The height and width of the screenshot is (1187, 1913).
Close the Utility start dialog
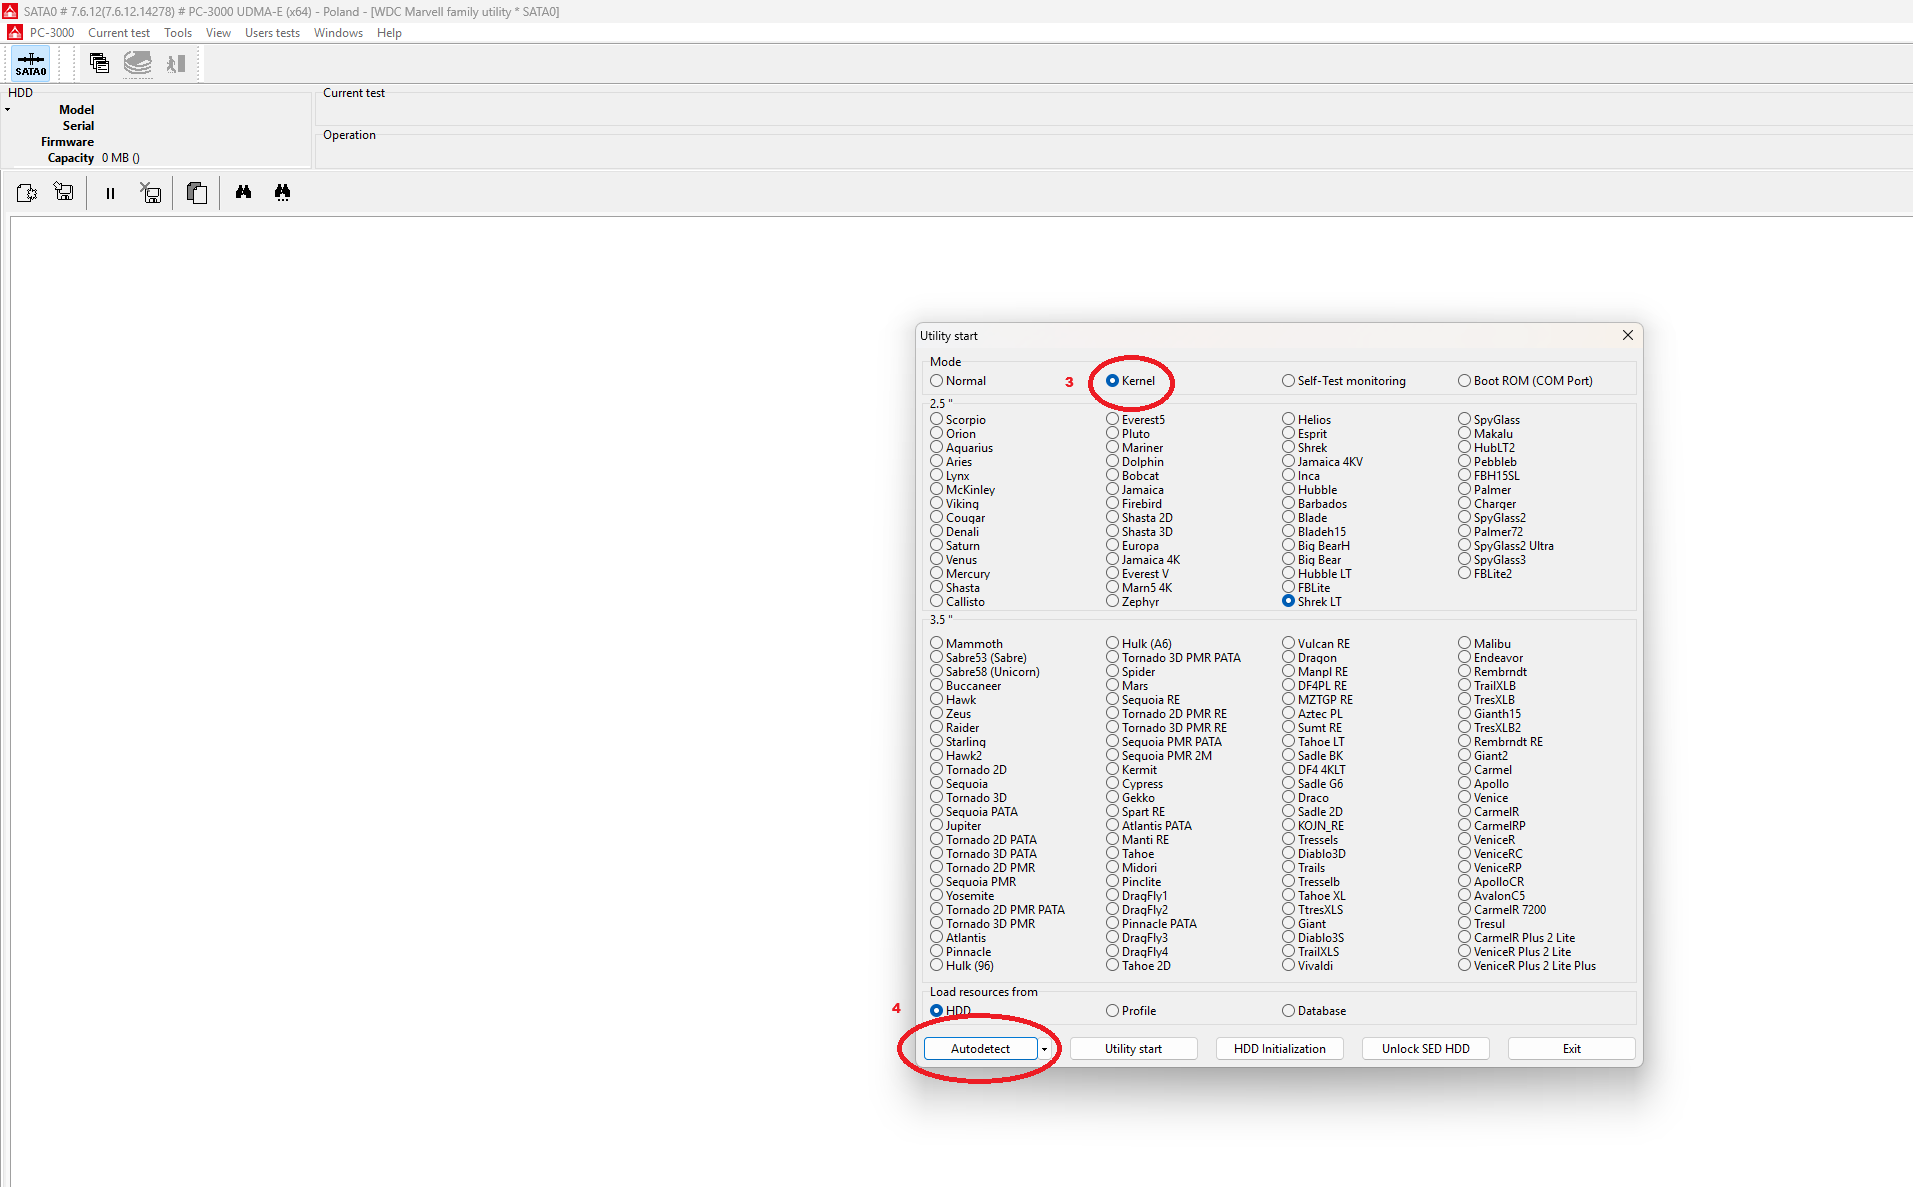(x=1627, y=335)
